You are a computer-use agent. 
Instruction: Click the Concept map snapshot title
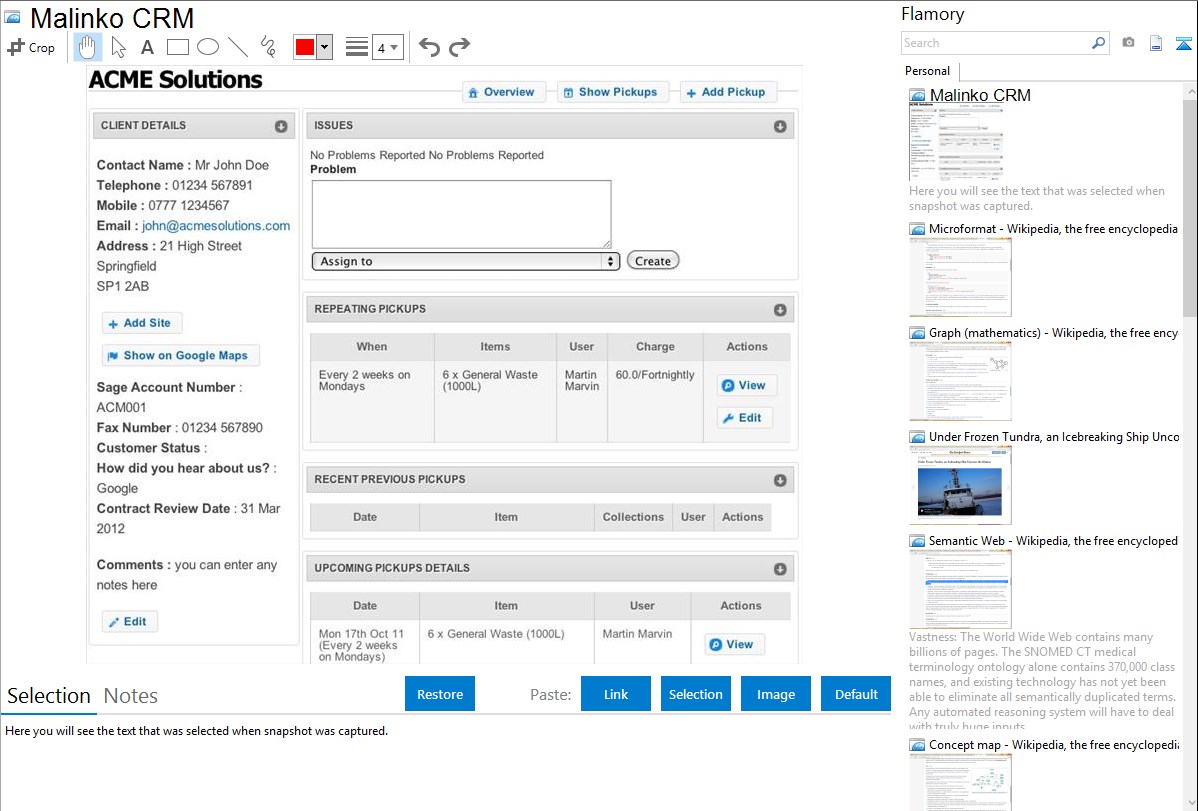pyautogui.click(x=1054, y=744)
